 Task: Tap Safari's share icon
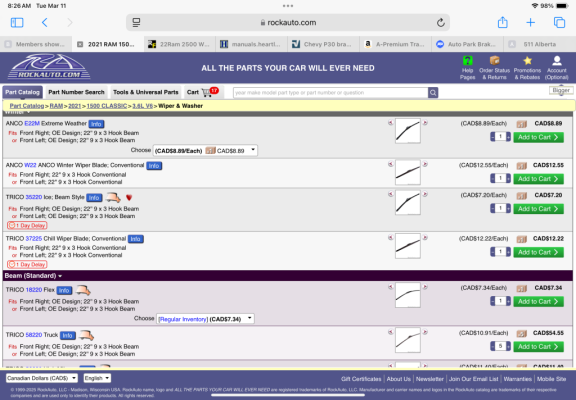coord(502,22)
